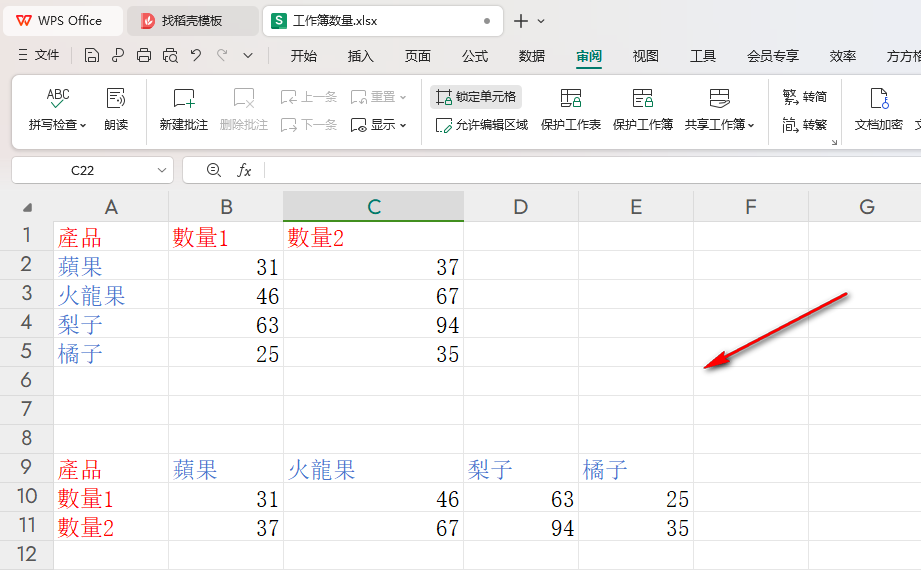Expand the Name Box dropdown arrow
This screenshot has height=570, width=921.
tap(162, 170)
